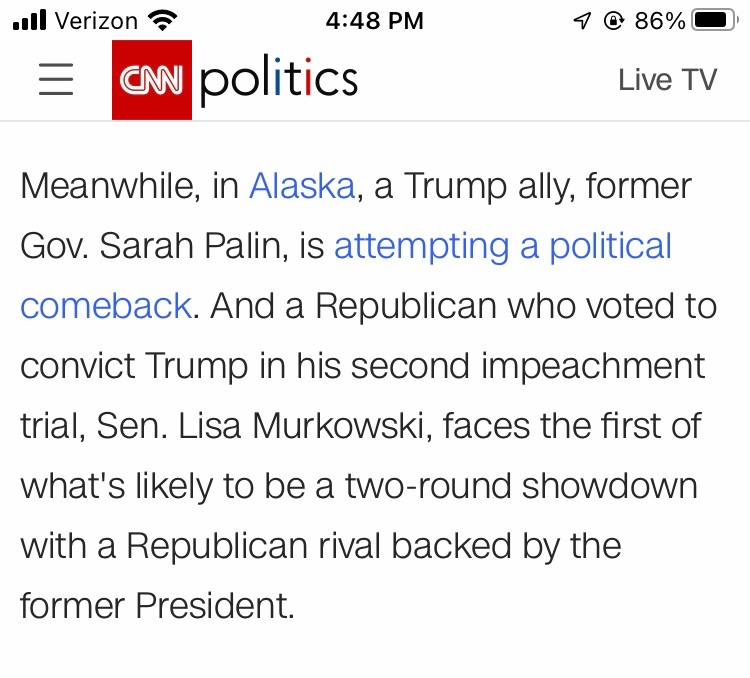Viewport: 750px width, 678px height.
Task: Go to the politics section heading
Action: pos(278,80)
